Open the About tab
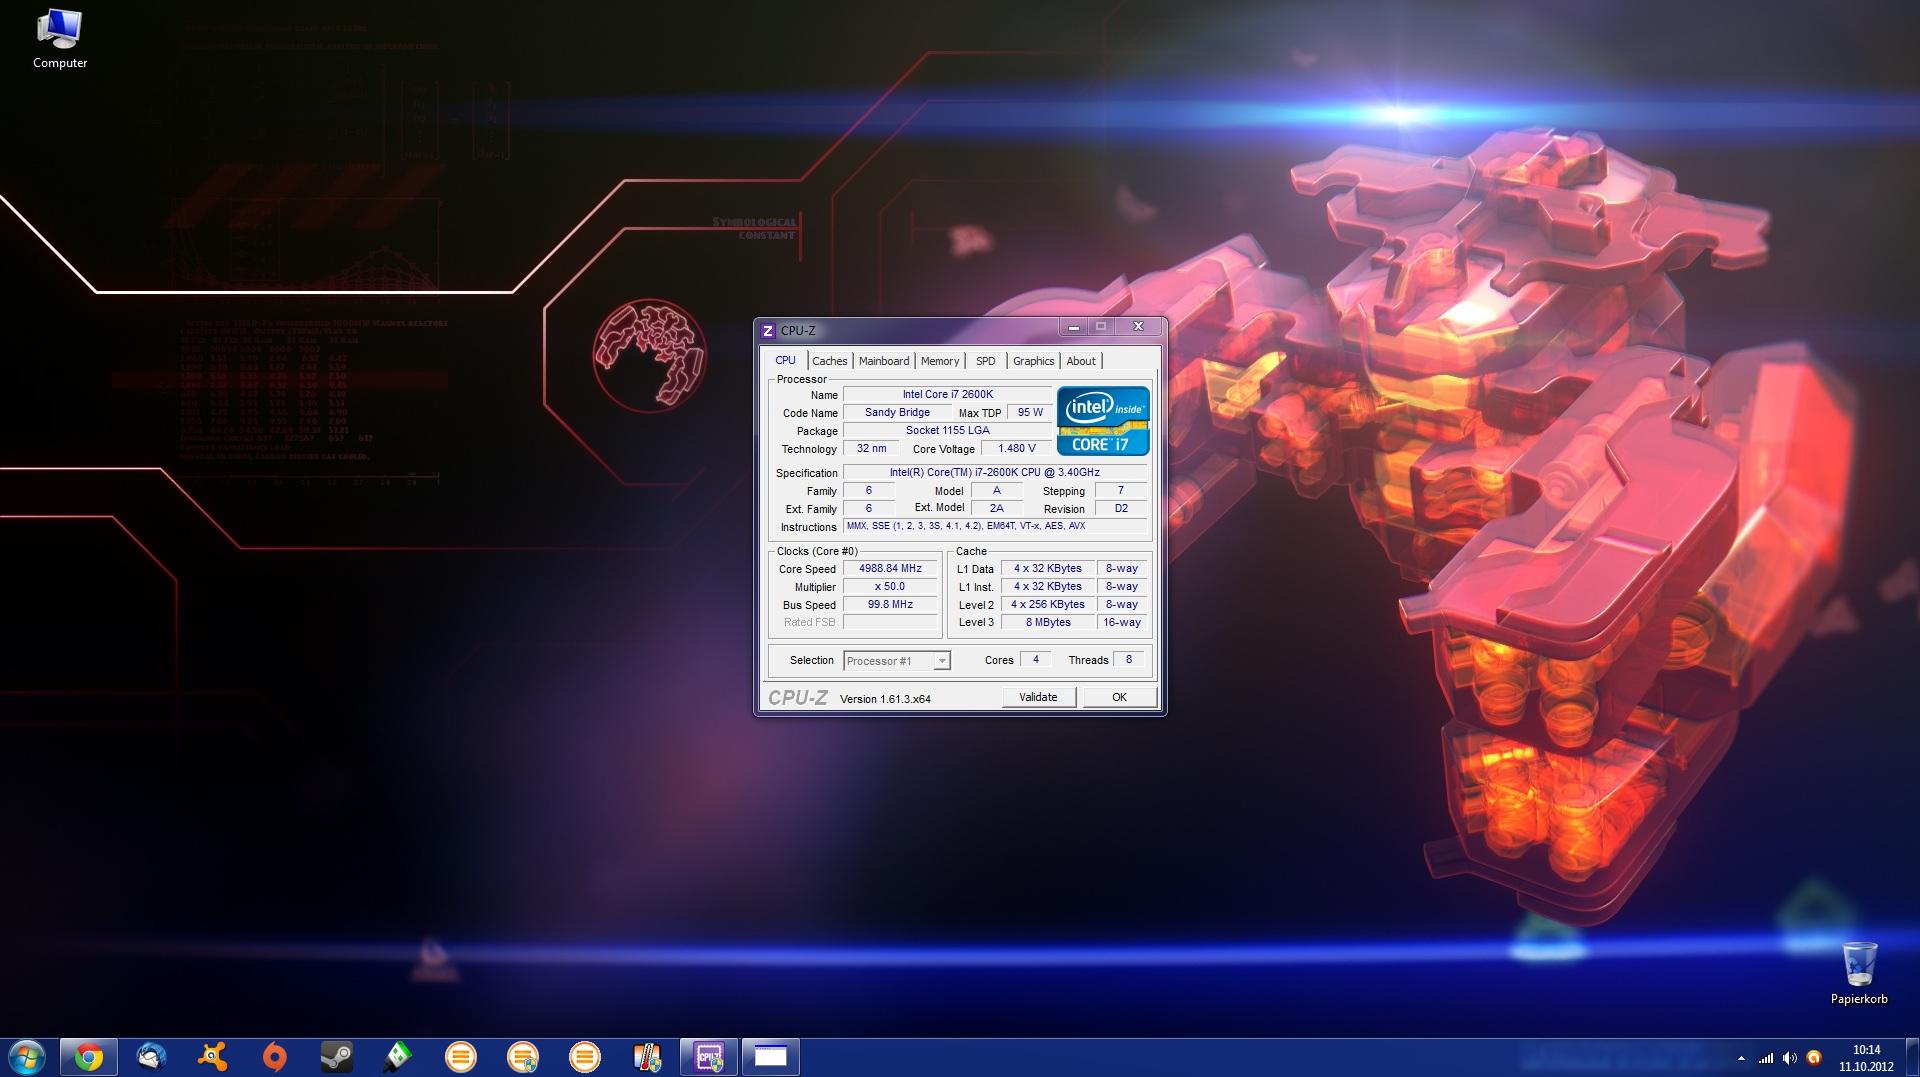Viewport: 1920px width, 1077px height. pos(1081,361)
